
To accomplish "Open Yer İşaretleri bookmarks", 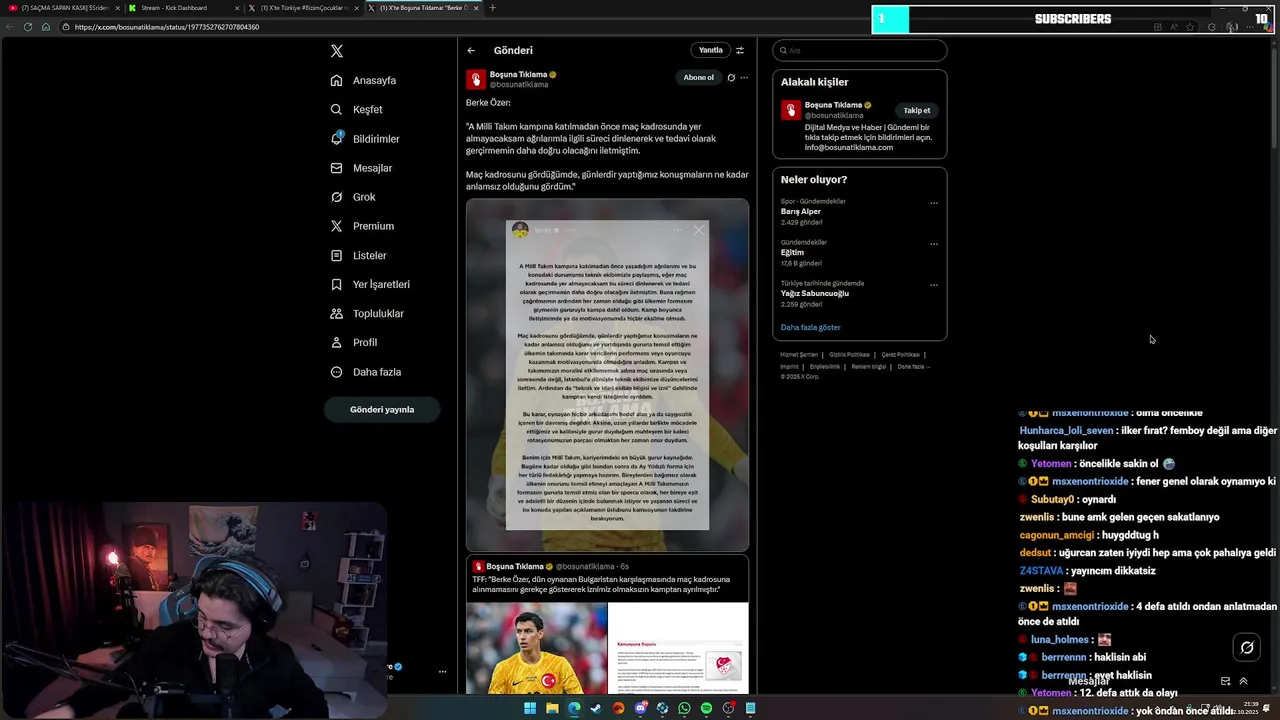I will pyautogui.click(x=370, y=284).
